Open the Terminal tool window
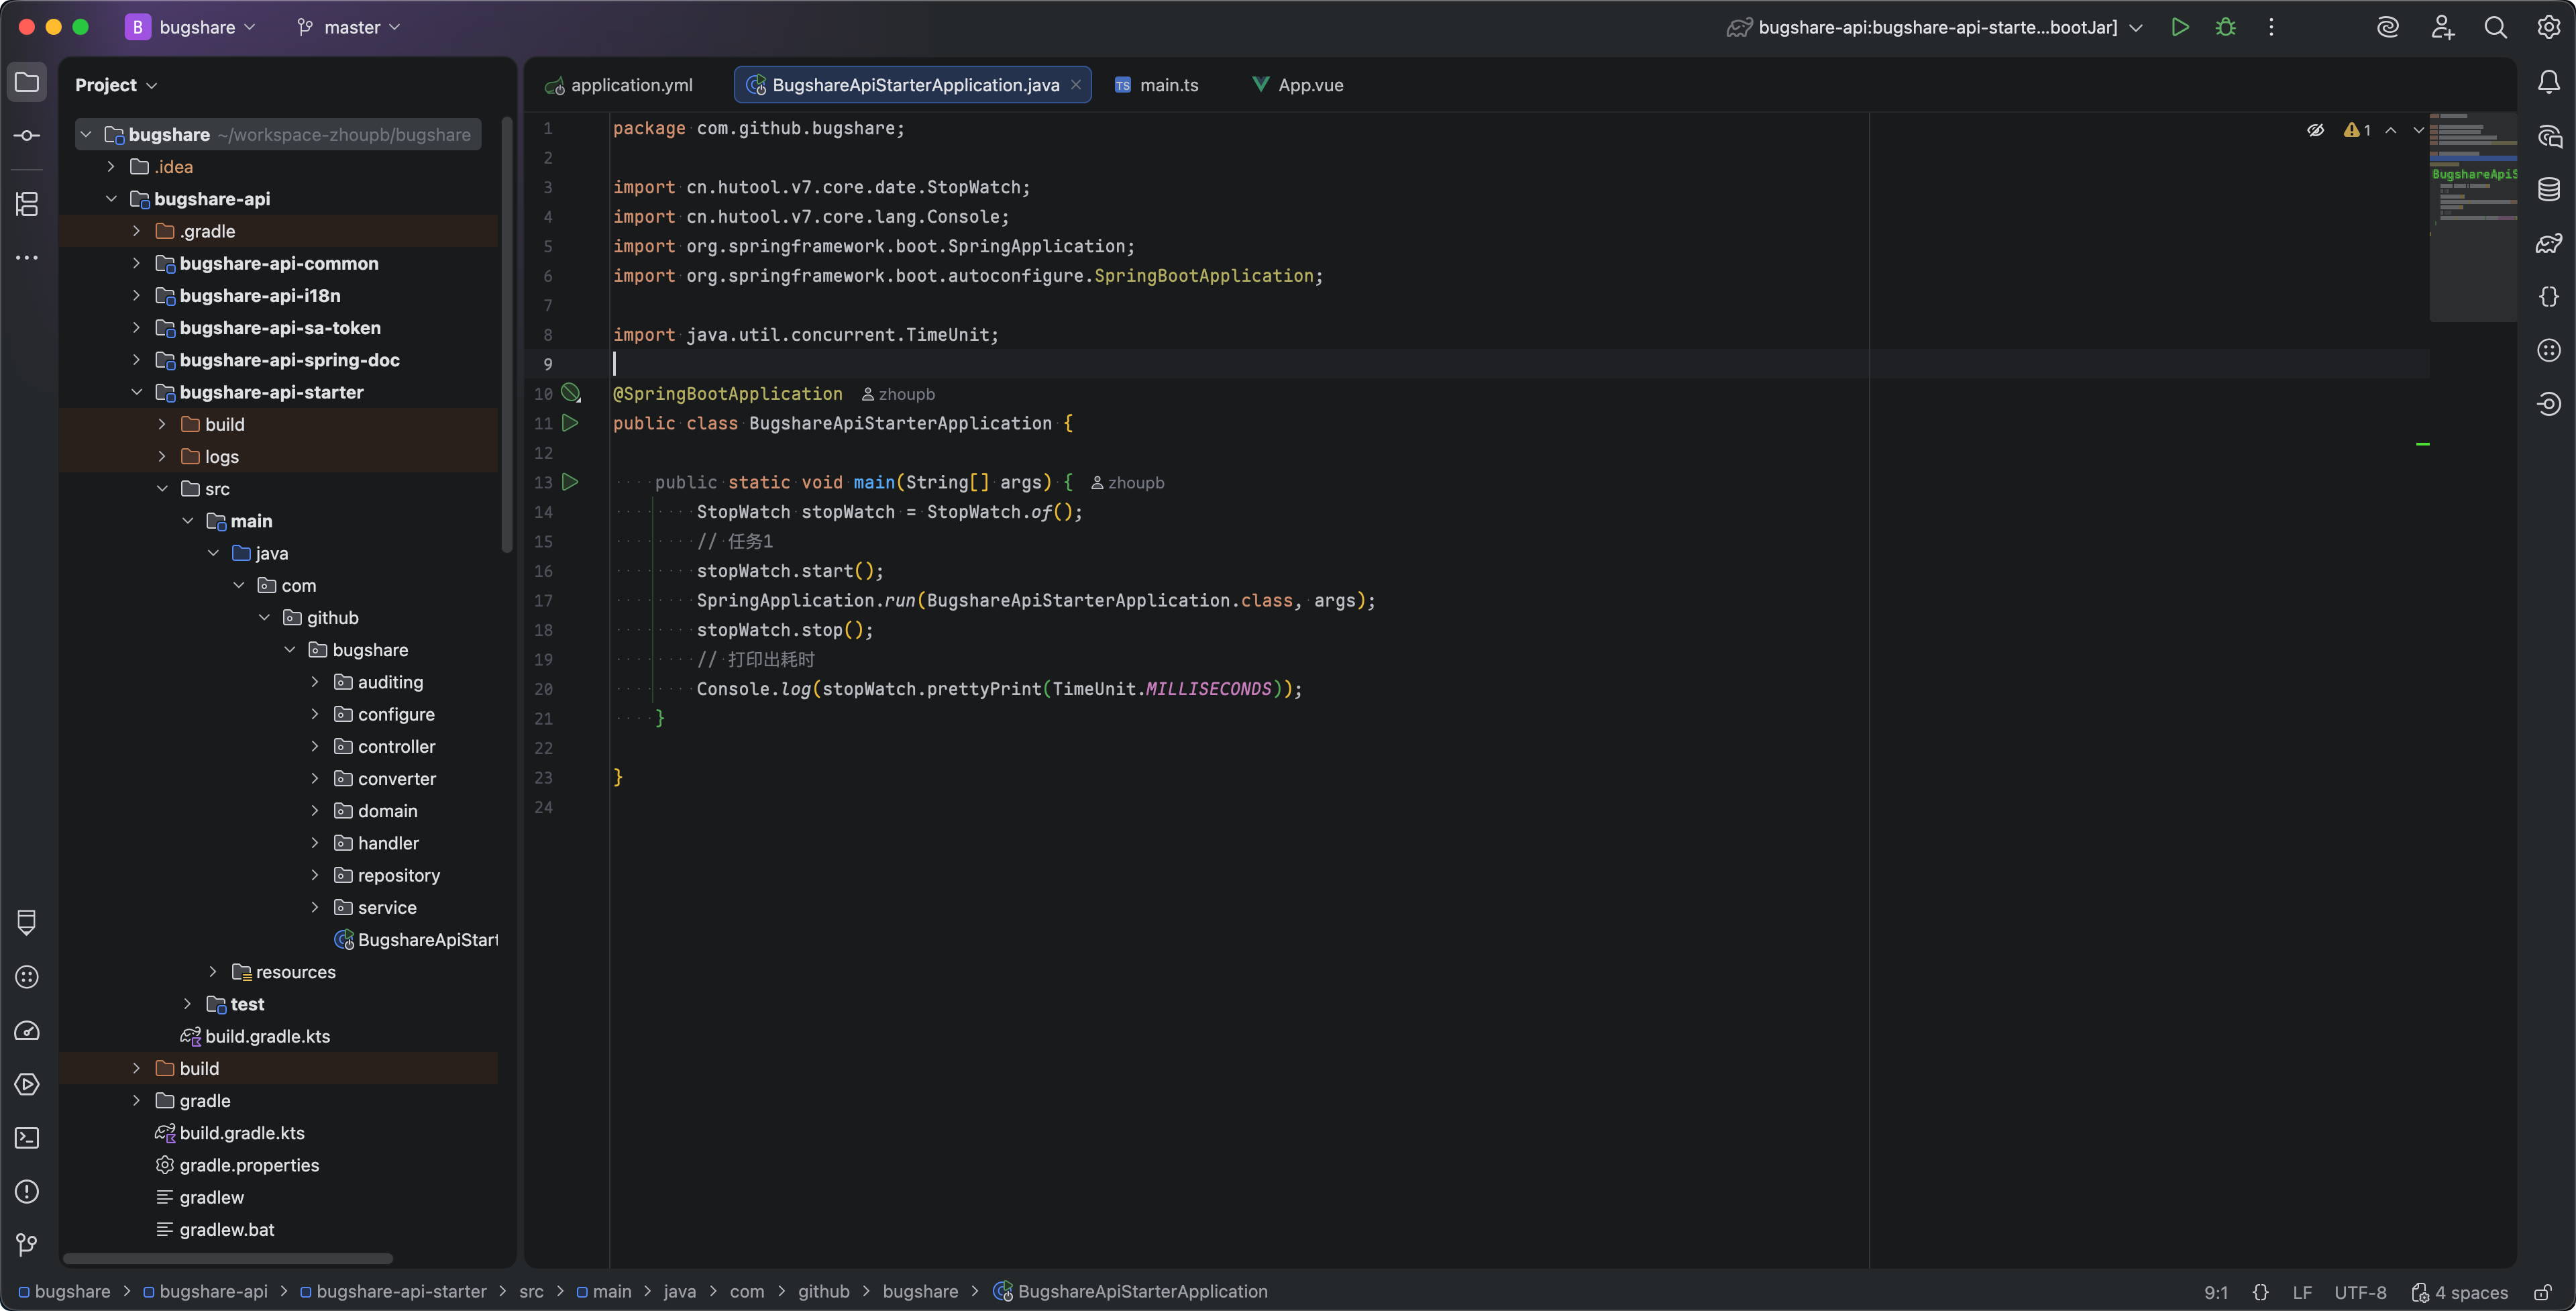Screen dimensions: 2576x1311 click(27, 1138)
